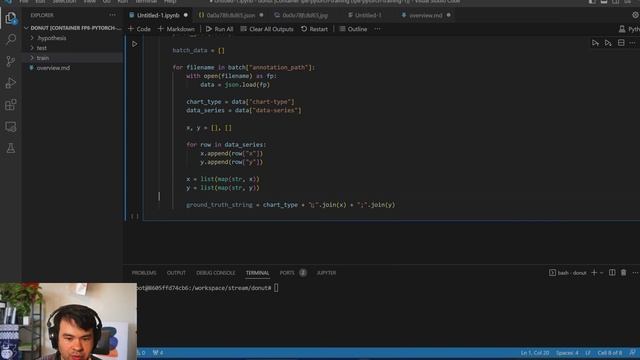Expand the train folder

(72, 58)
